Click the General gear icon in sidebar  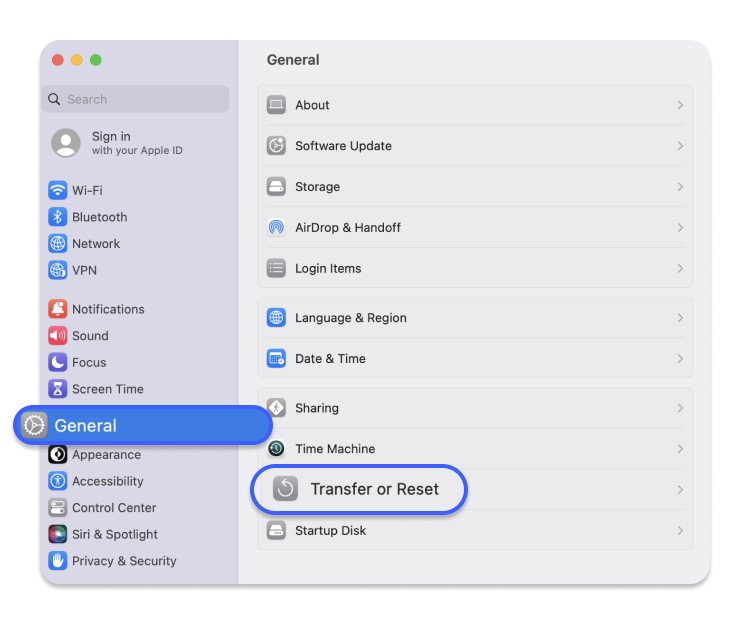click(x=34, y=425)
